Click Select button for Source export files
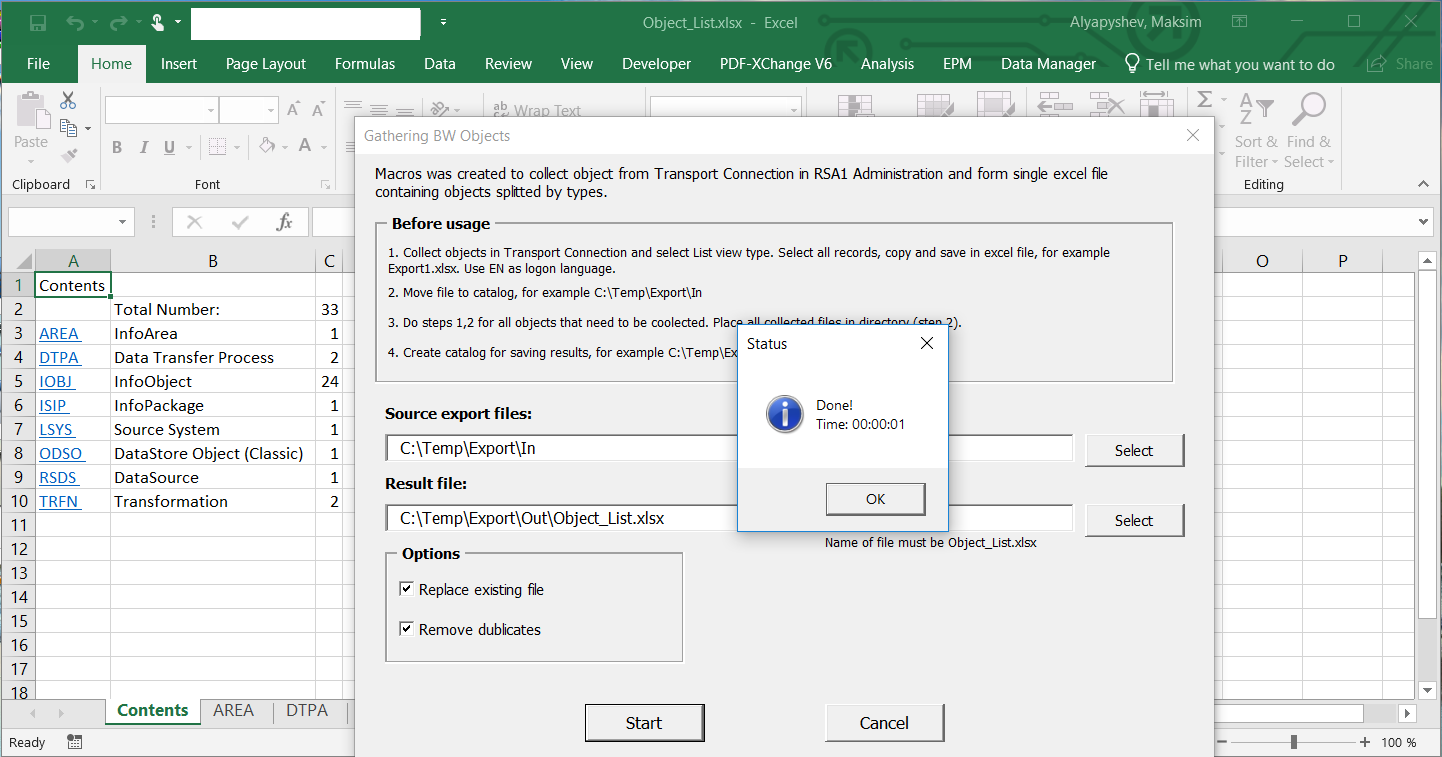This screenshot has height=757, width=1442. (1134, 450)
